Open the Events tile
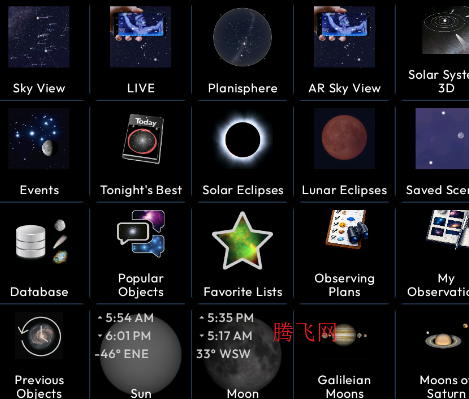The height and width of the screenshot is (399, 469). pos(39,152)
